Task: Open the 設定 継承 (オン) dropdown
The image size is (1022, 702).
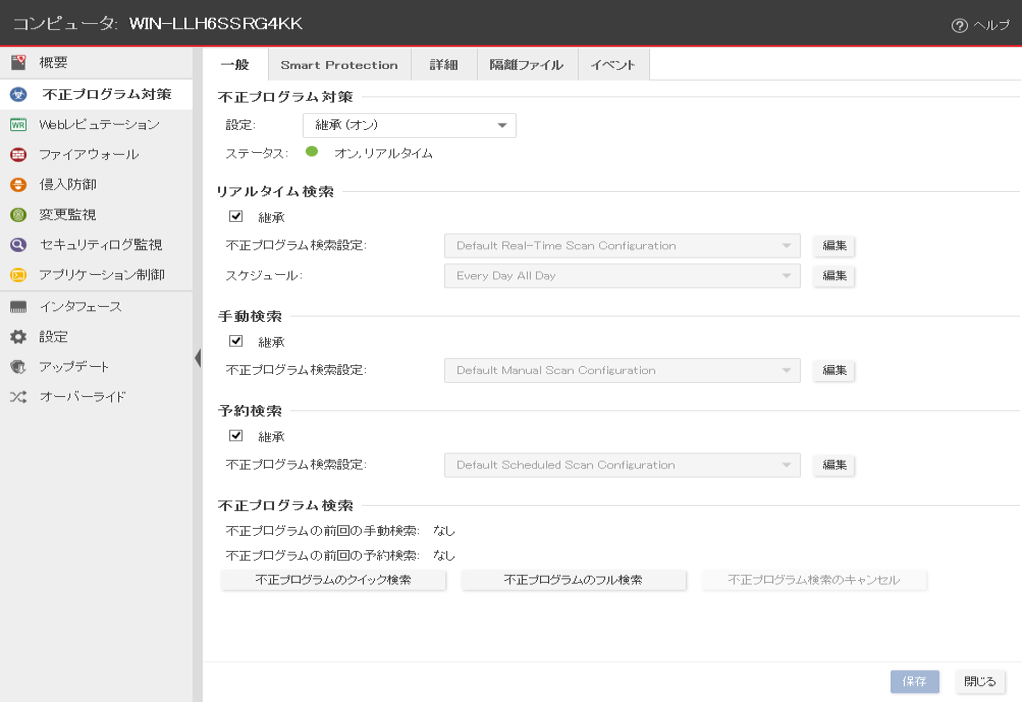Action: click(409, 125)
